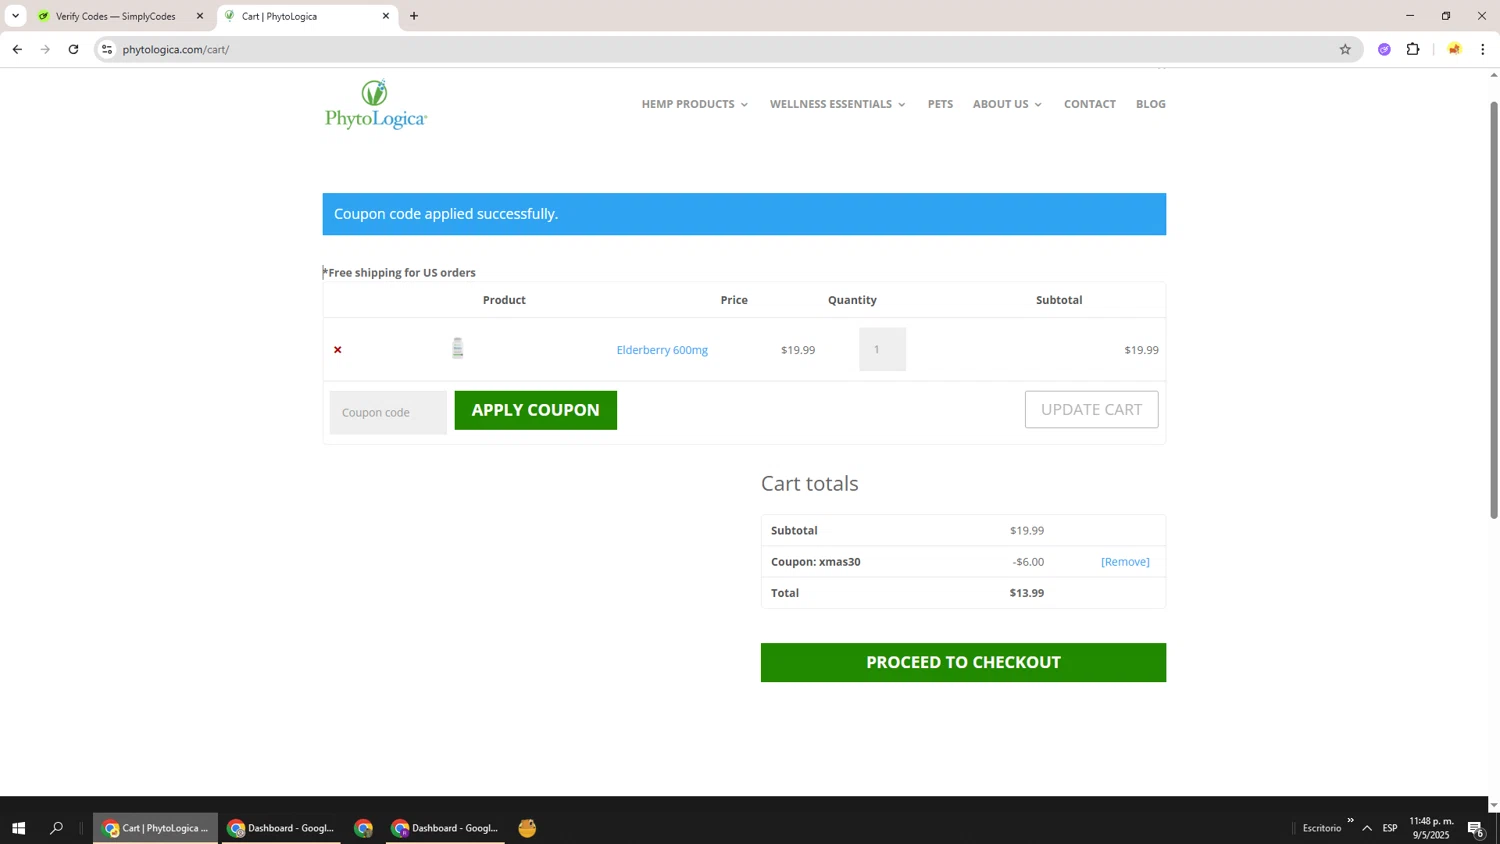Go back with browser back arrow
The image size is (1500, 844).
coord(17,49)
